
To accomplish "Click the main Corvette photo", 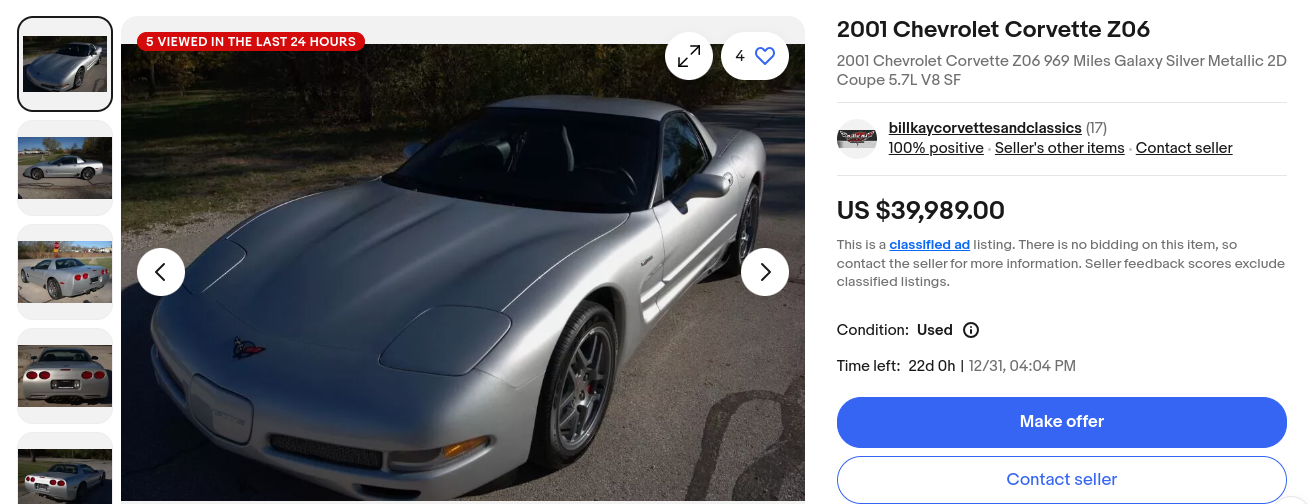I will point(463,270).
